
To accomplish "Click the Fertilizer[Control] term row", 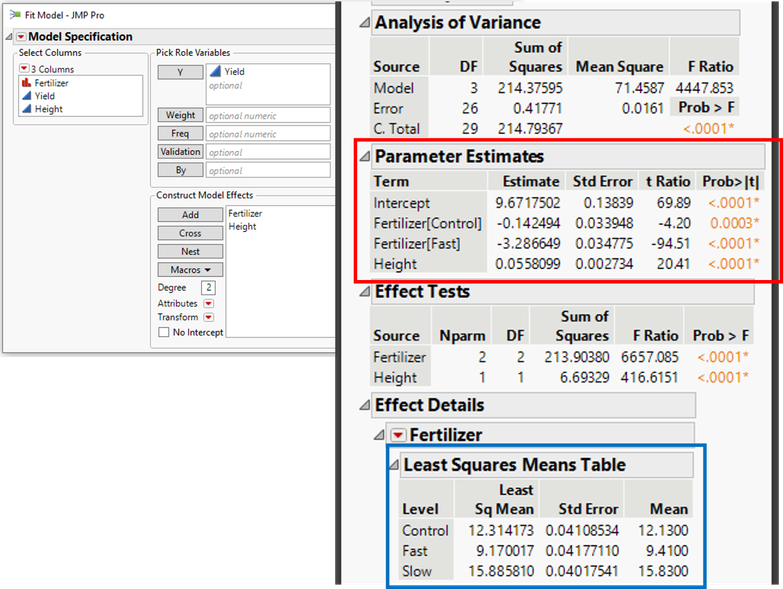I will pos(566,223).
